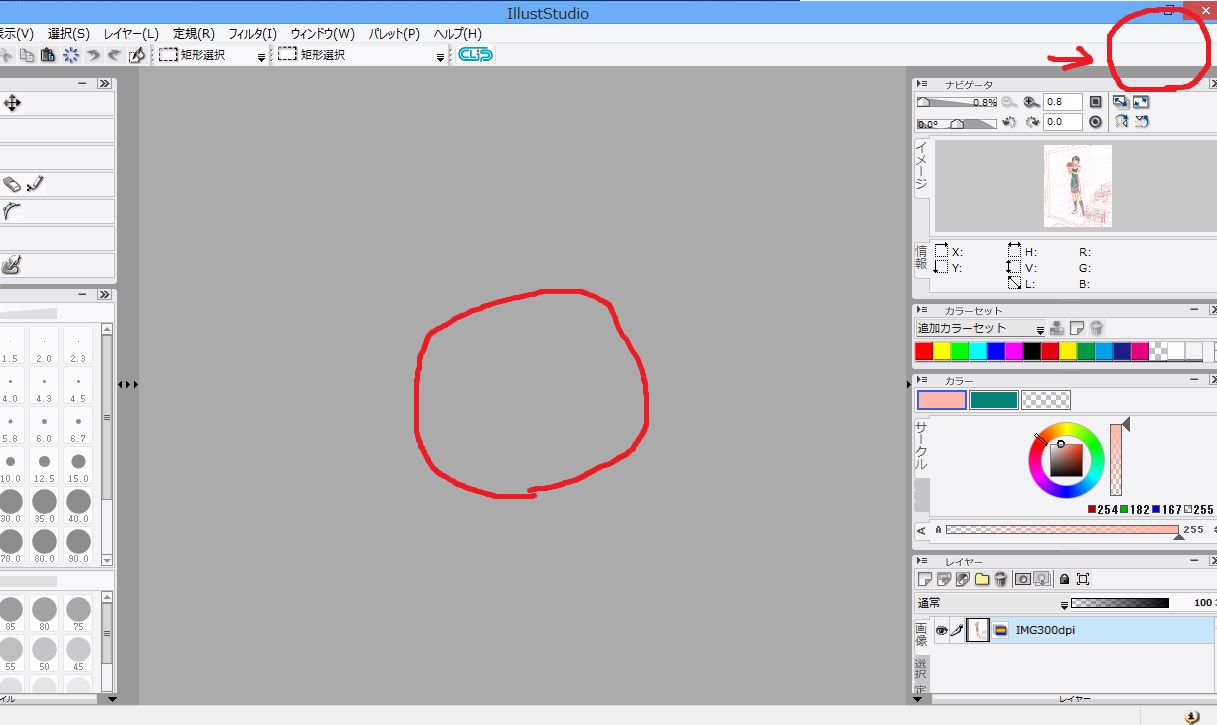1217x725 pixels.
Task: Toggle the layer lock icon
Action: [1064, 579]
